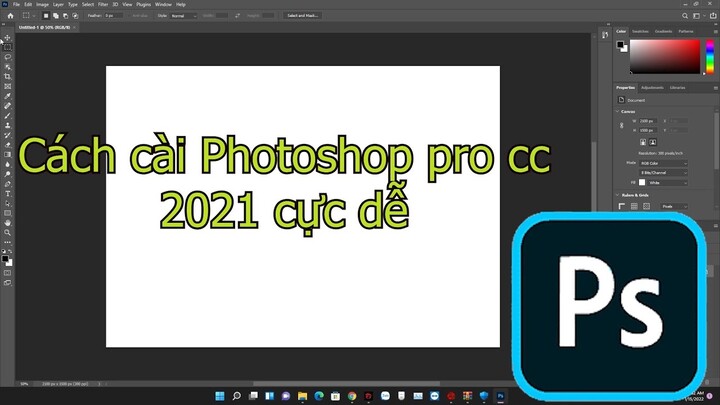This screenshot has height=405, width=720.
Task: Select the Rectangular Marquee tool in the toolbox
Action: pyautogui.click(x=7, y=47)
